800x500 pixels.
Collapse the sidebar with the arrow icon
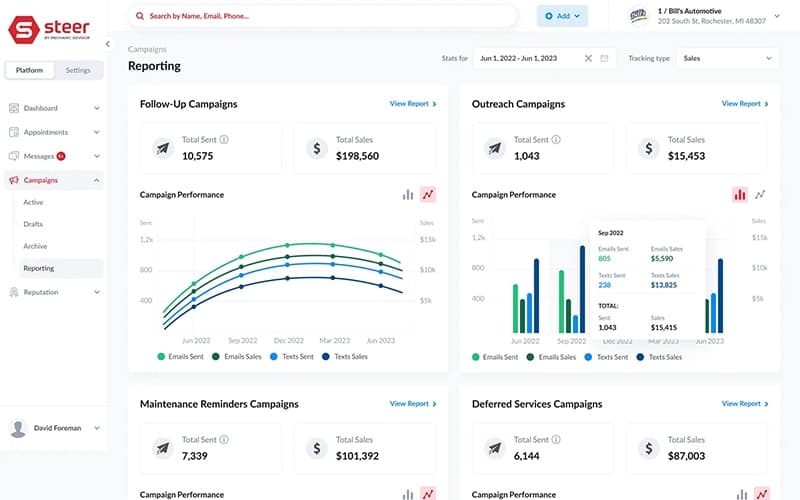(108, 44)
